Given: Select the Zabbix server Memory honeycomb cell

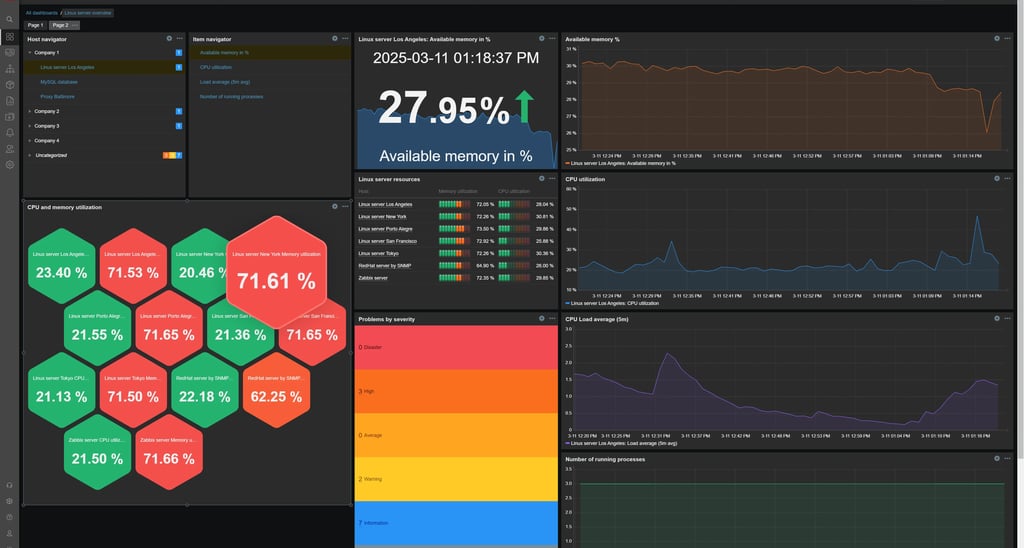Looking at the screenshot, I should point(169,452).
